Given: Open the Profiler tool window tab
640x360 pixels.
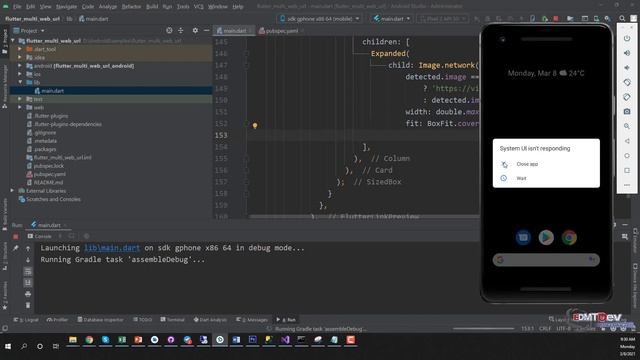Looking at the screenshot, I should [x=57, y=320].
